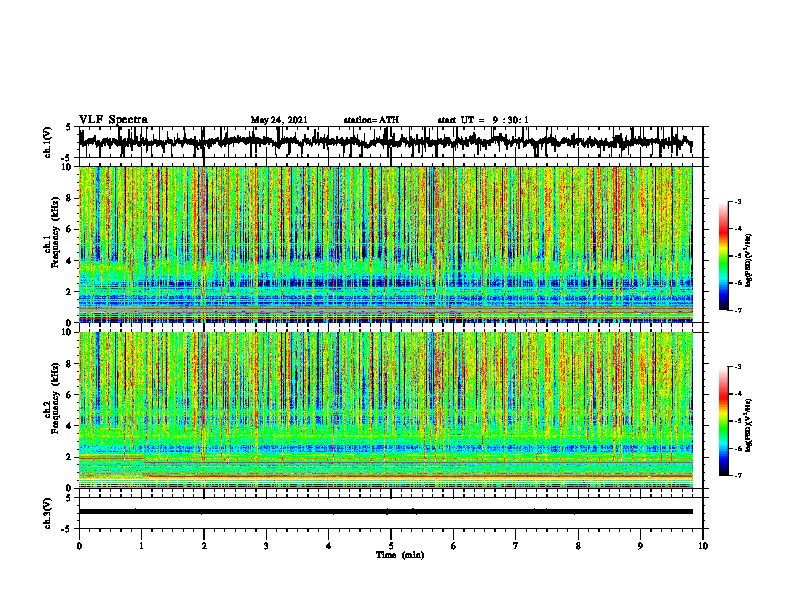Click time axis tick label '6'

454,546
